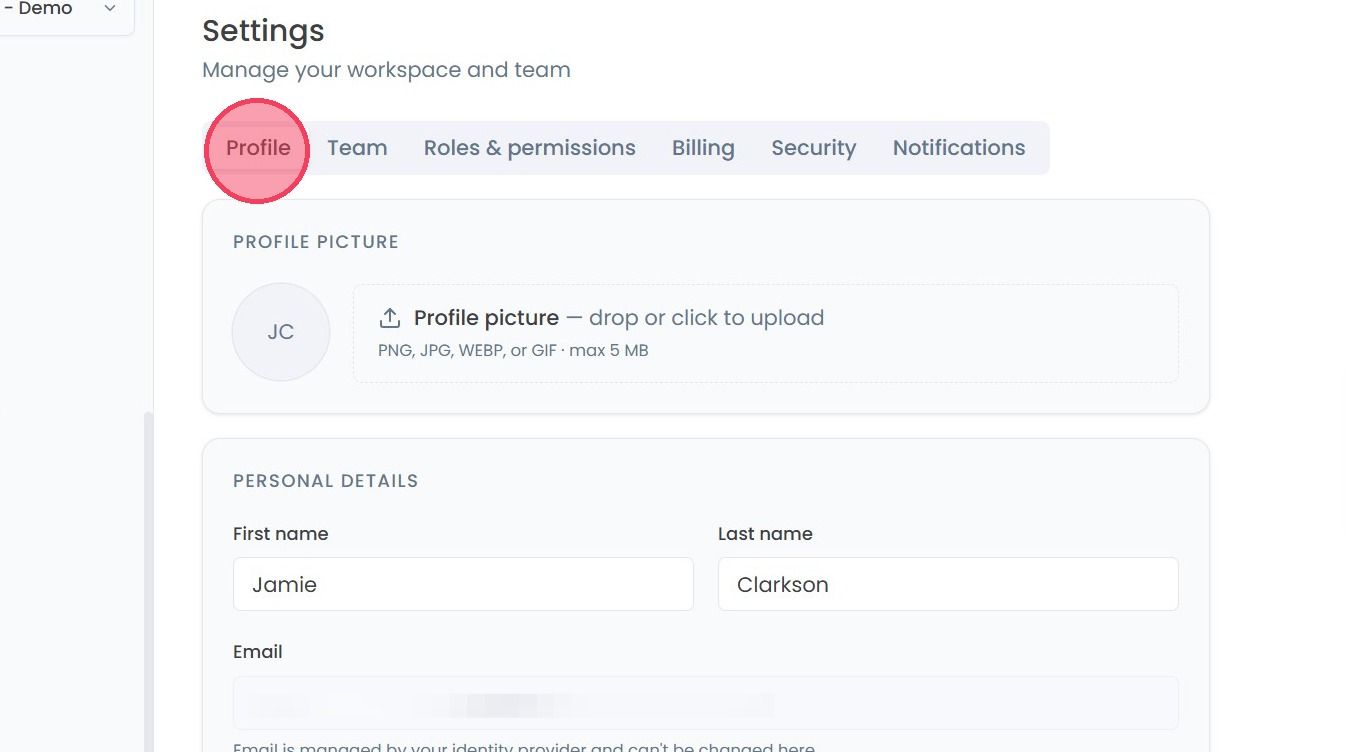Select the JC avatar circle
This screenshot has height=752, width=1346.
coord(281,332)
